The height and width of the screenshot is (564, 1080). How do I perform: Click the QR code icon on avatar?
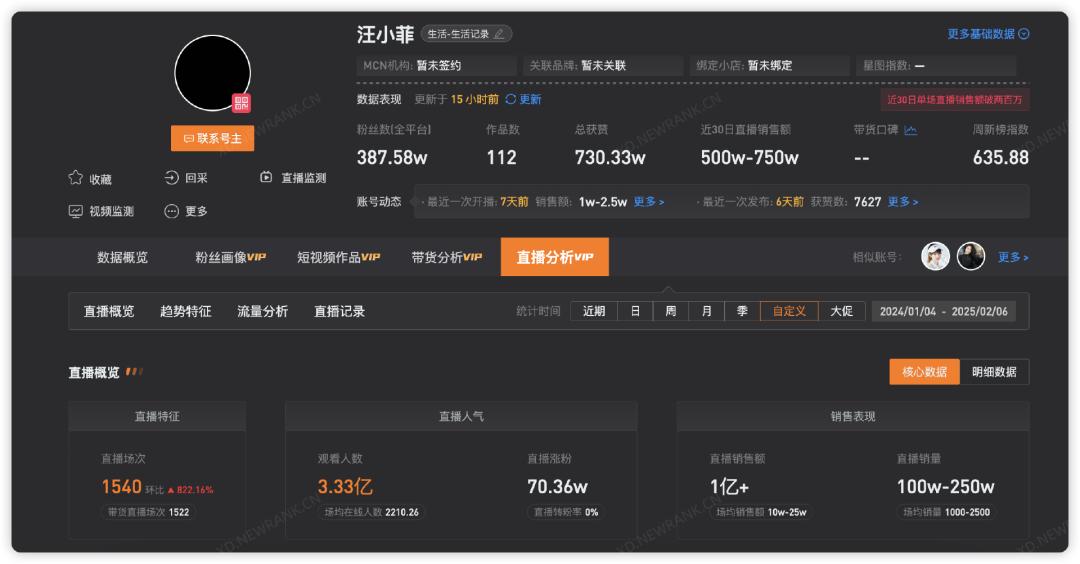tap(241, 103)
